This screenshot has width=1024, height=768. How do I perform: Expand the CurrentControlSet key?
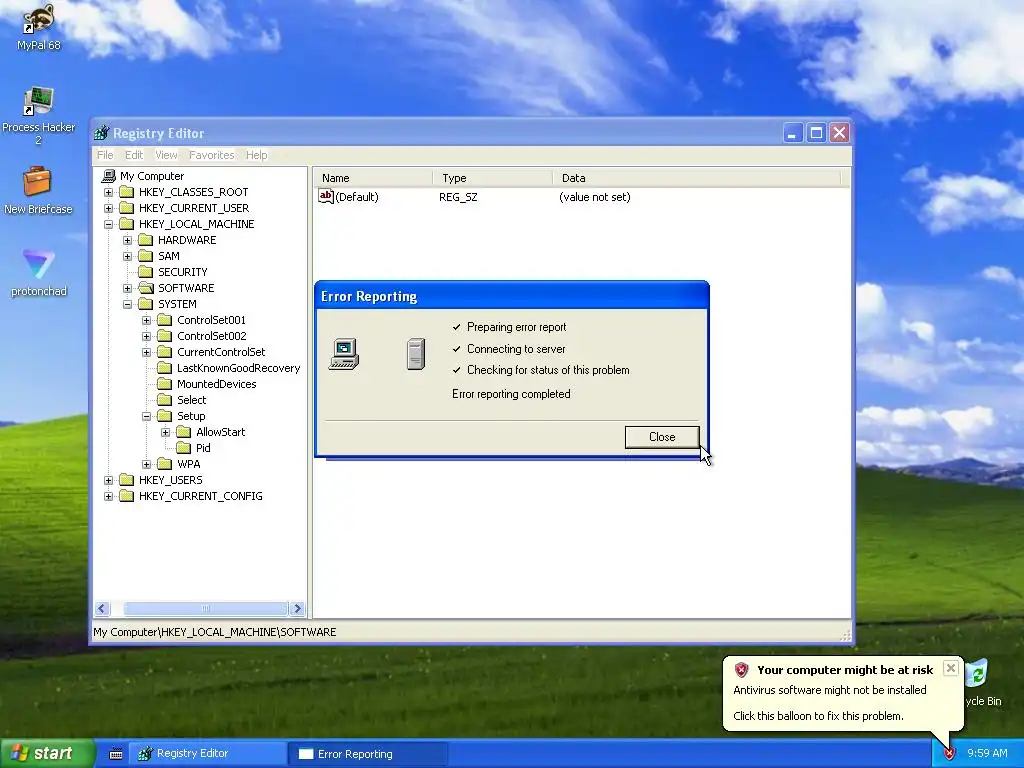(146, 353)
